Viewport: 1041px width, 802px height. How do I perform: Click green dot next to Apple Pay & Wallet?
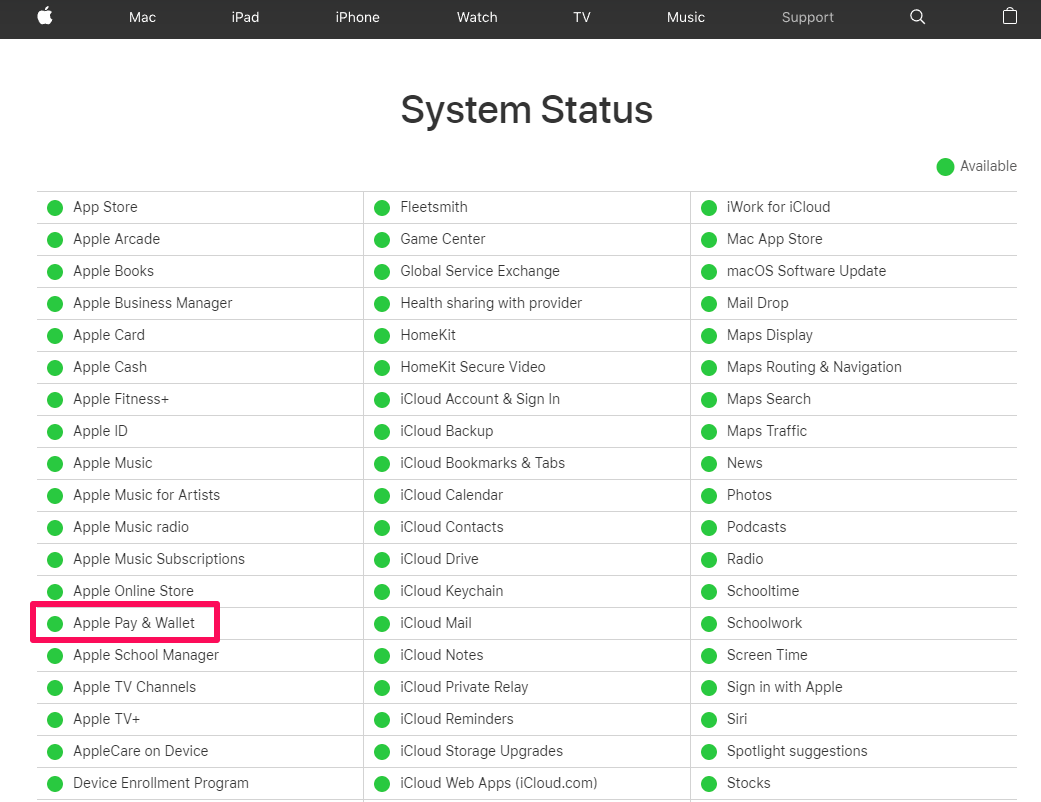click(55, 624)
